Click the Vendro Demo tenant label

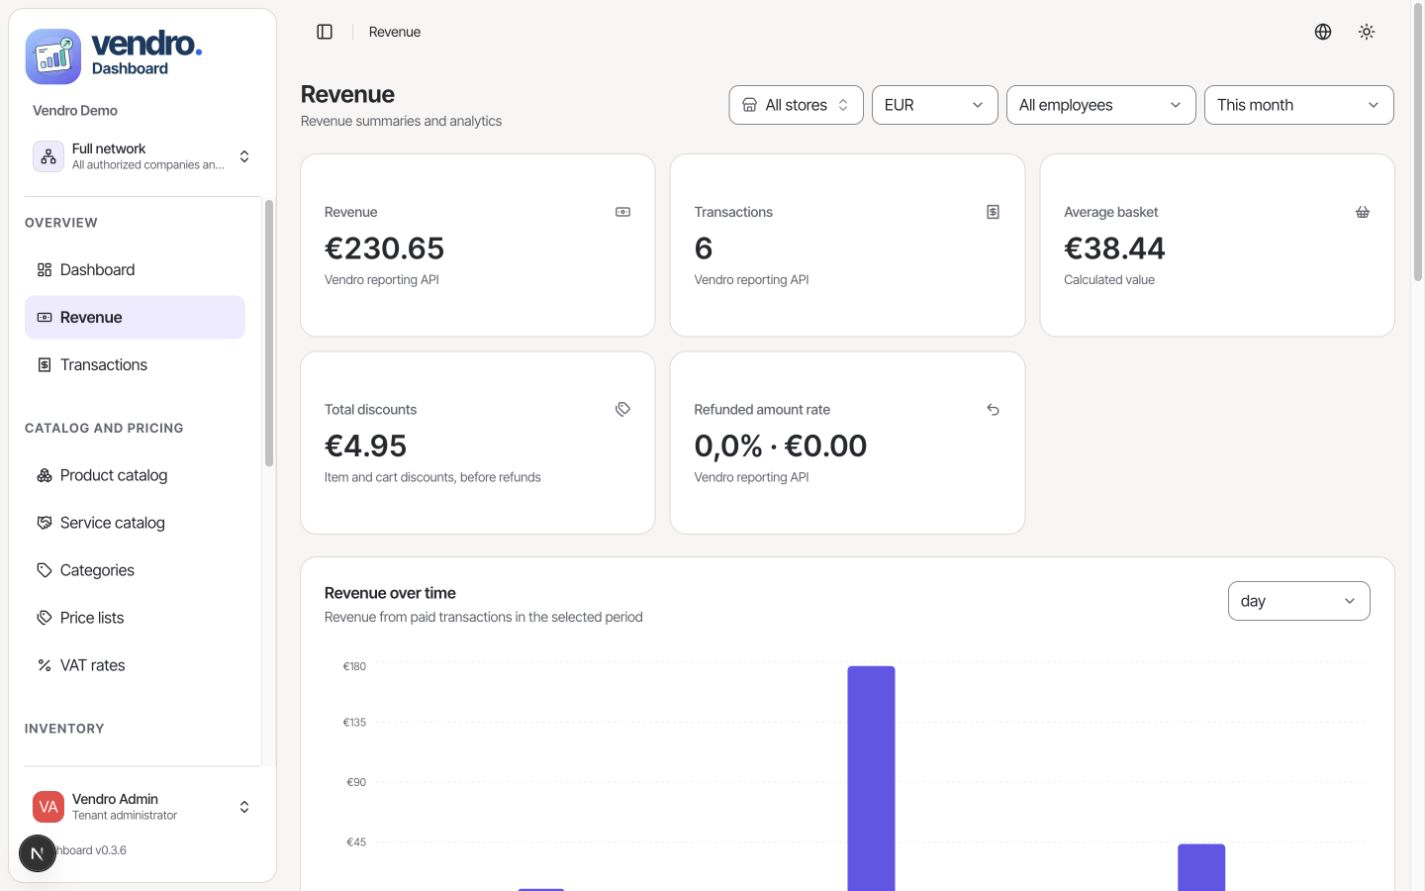75,111
